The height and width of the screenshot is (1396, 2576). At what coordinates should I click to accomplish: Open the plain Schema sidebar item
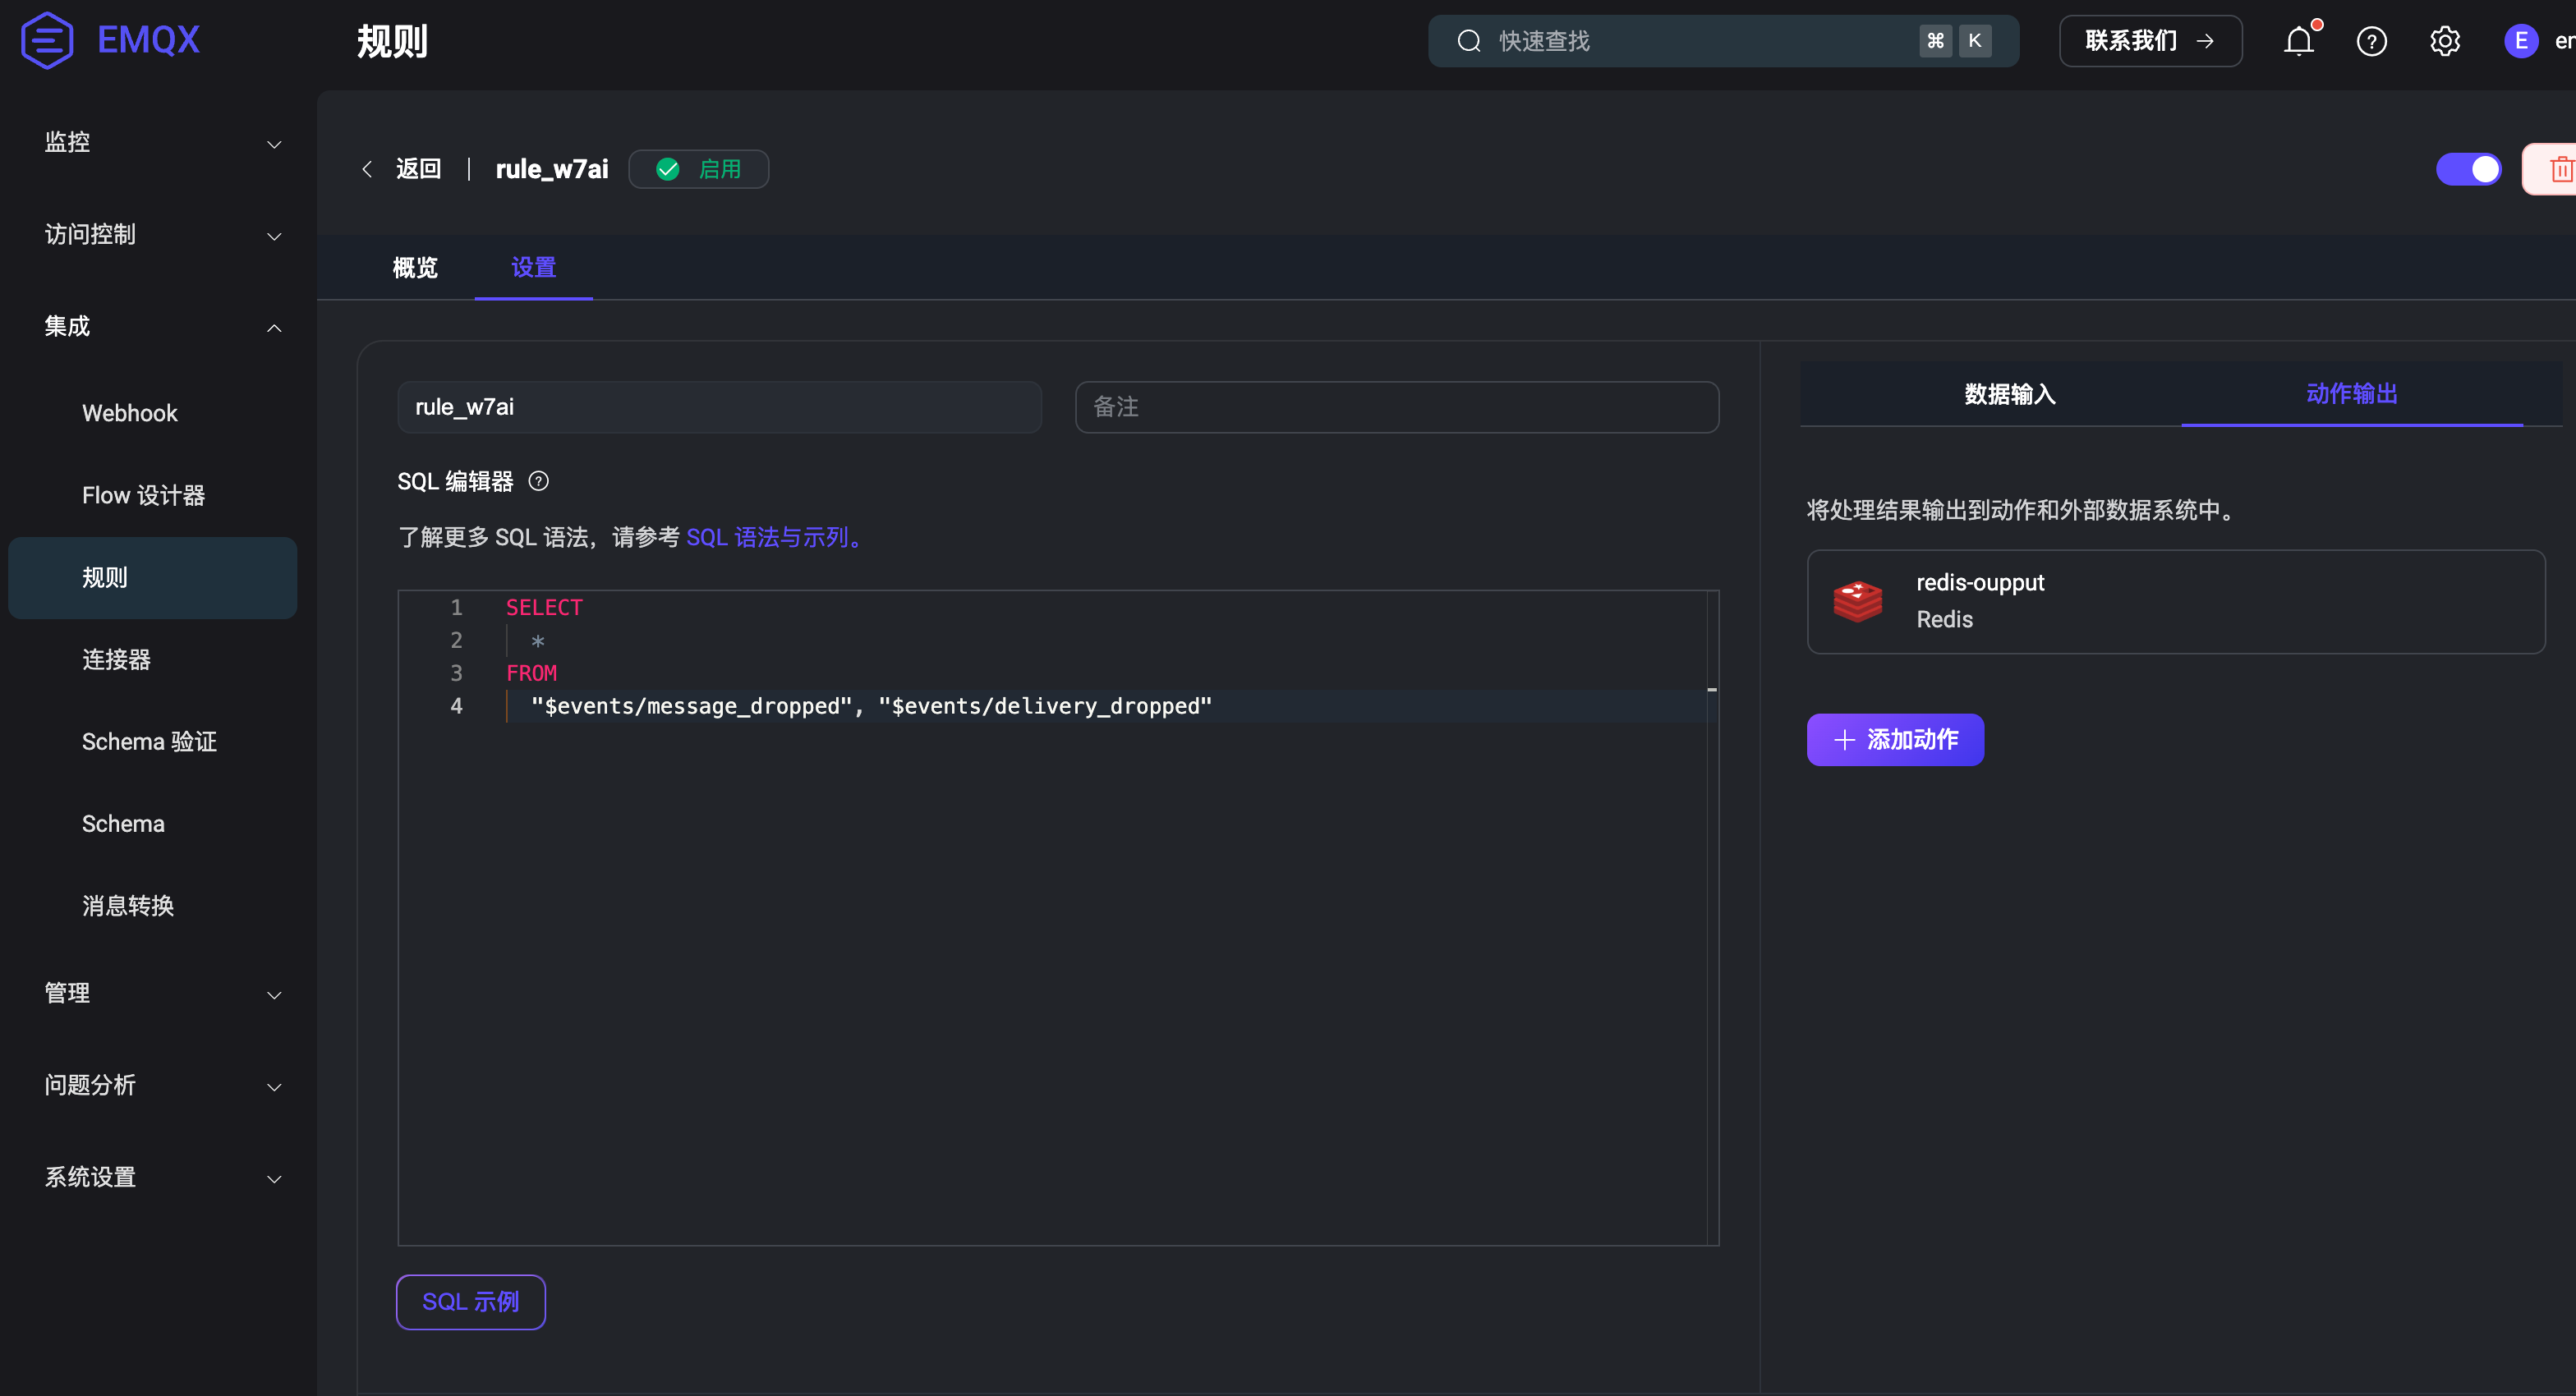tap(152, 824)
